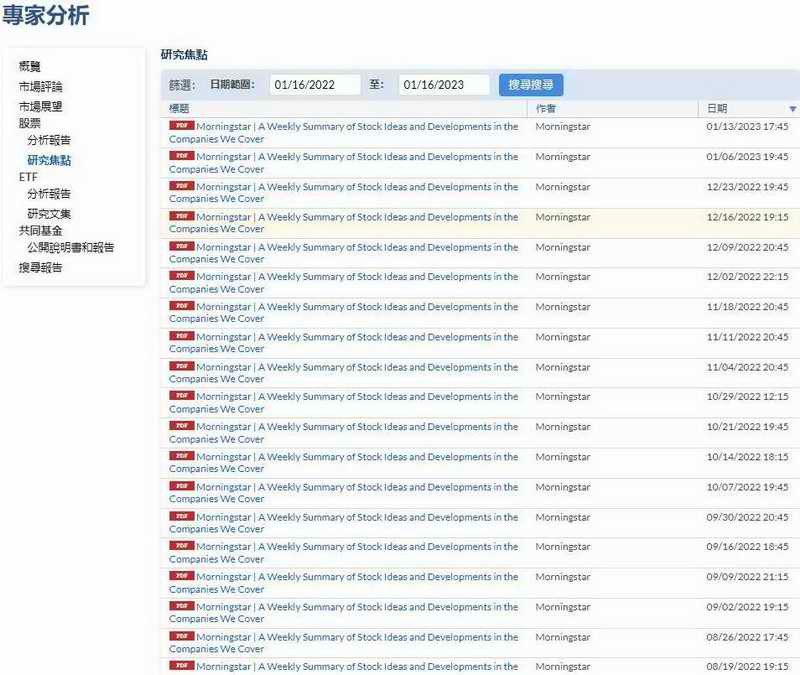Open 市場展望 in the sidebar
This screenshot has height=675, width=800.
point(40,106)
